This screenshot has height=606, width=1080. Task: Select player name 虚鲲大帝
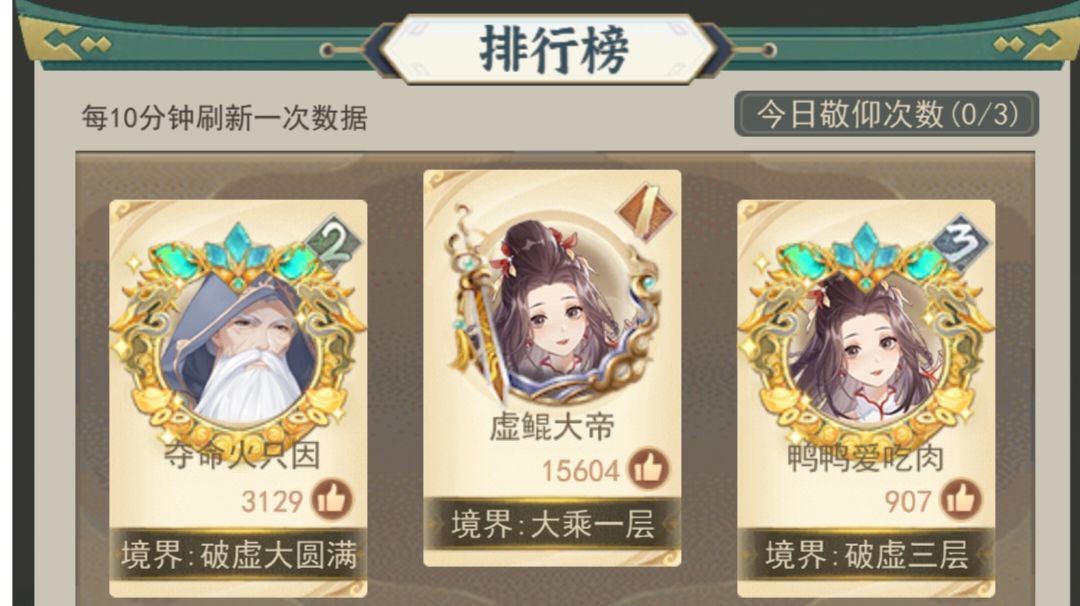[x=552, y=427]
